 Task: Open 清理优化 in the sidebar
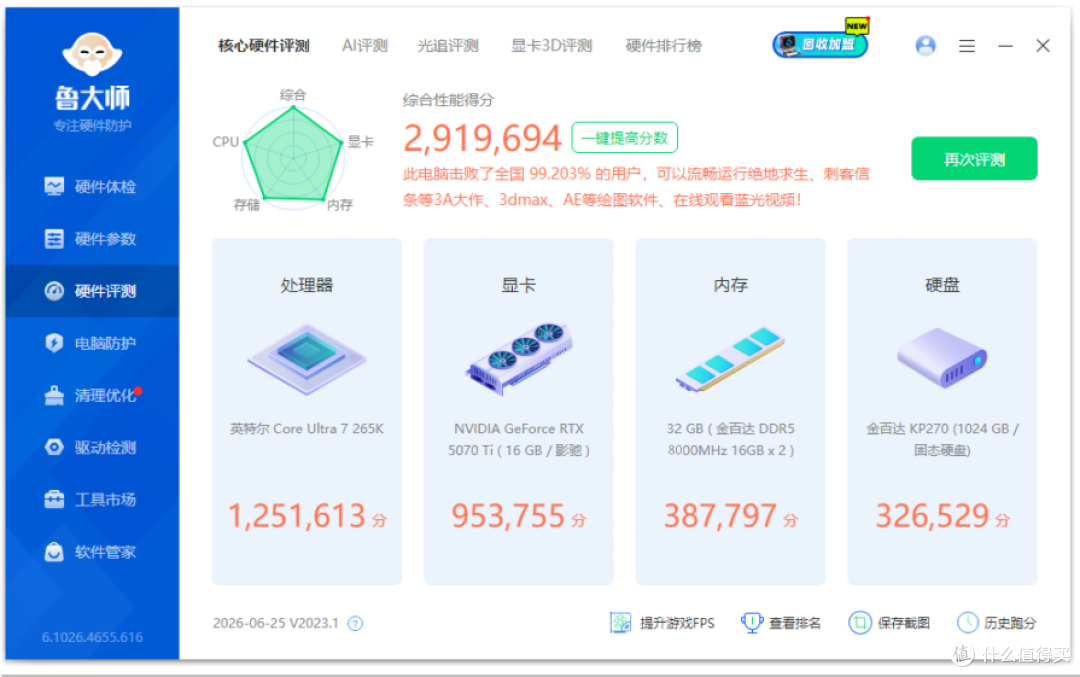pyautogui.click(x=92, y=395)
